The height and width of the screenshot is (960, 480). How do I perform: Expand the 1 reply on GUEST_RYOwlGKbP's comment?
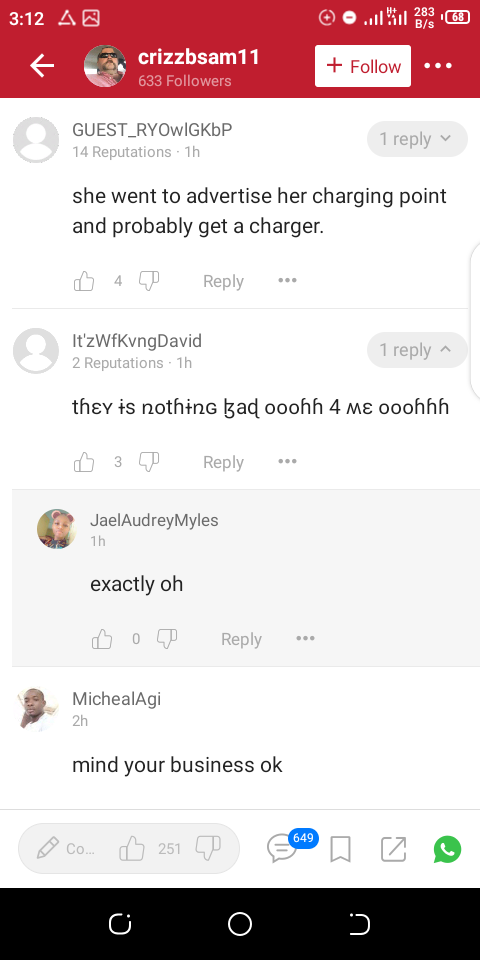[x=417, y=139]
